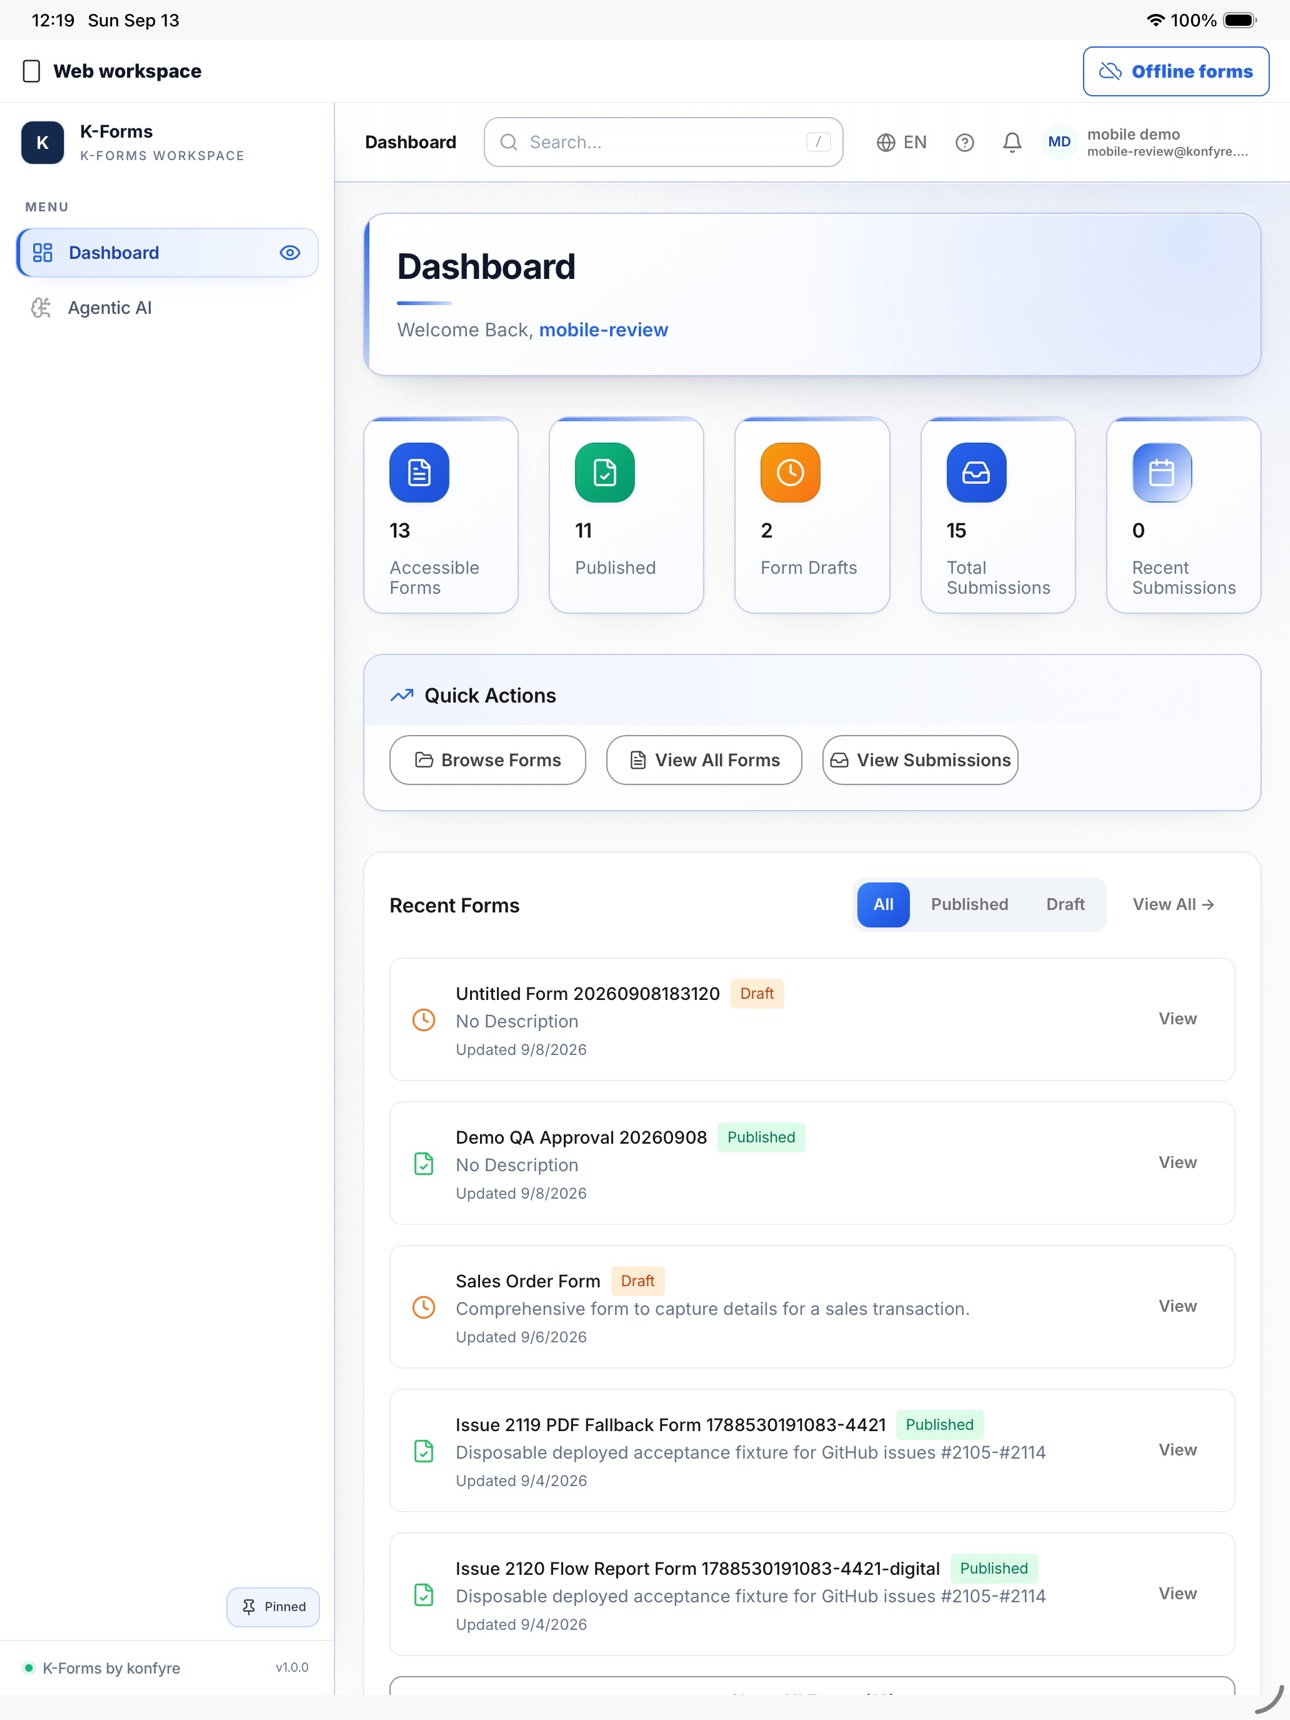Follow the View All link in Recent Forms
The height and width of the screenshot is (1720, 1290).
point(1173,905)
